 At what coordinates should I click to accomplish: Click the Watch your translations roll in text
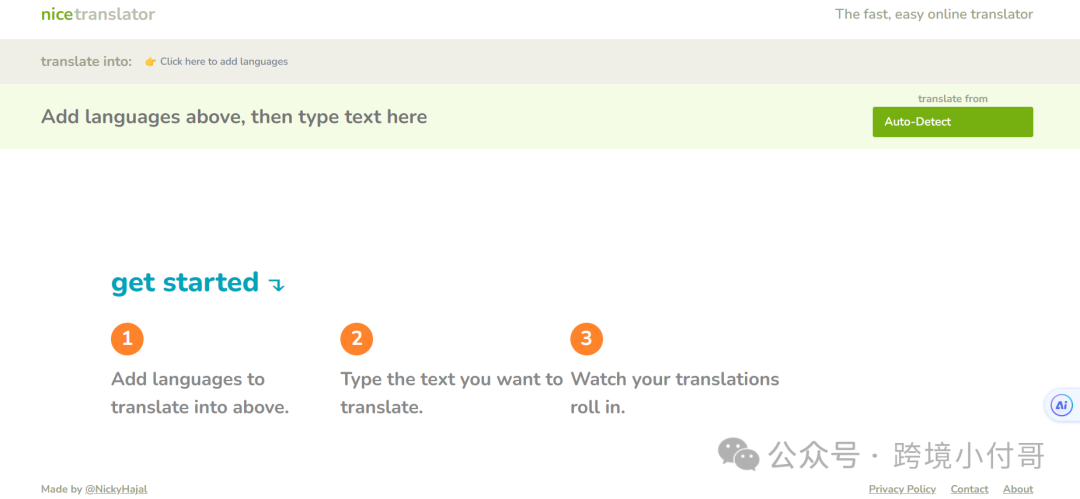click(675, 393)
